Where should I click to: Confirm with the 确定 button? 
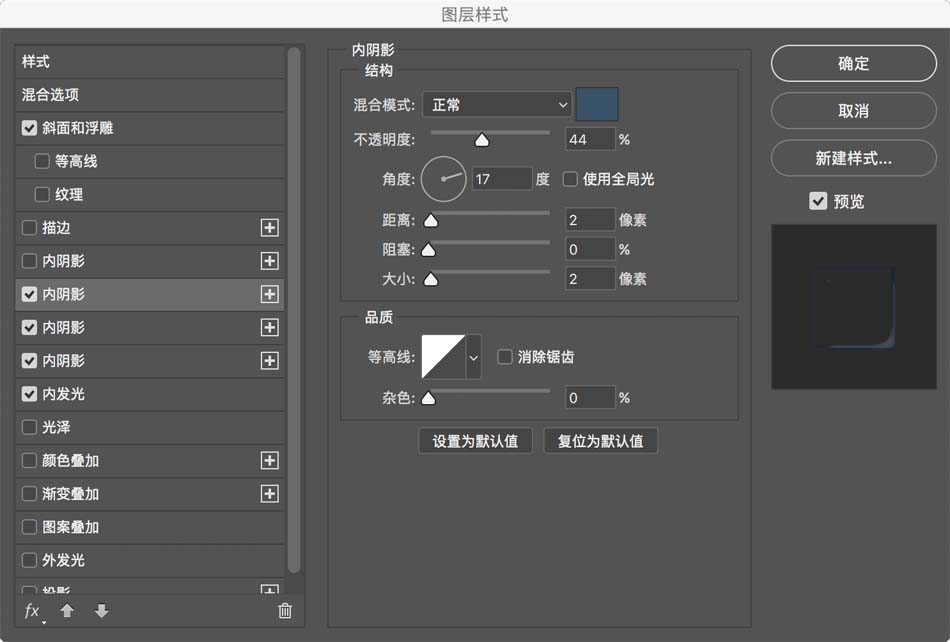tap(854, 63)
